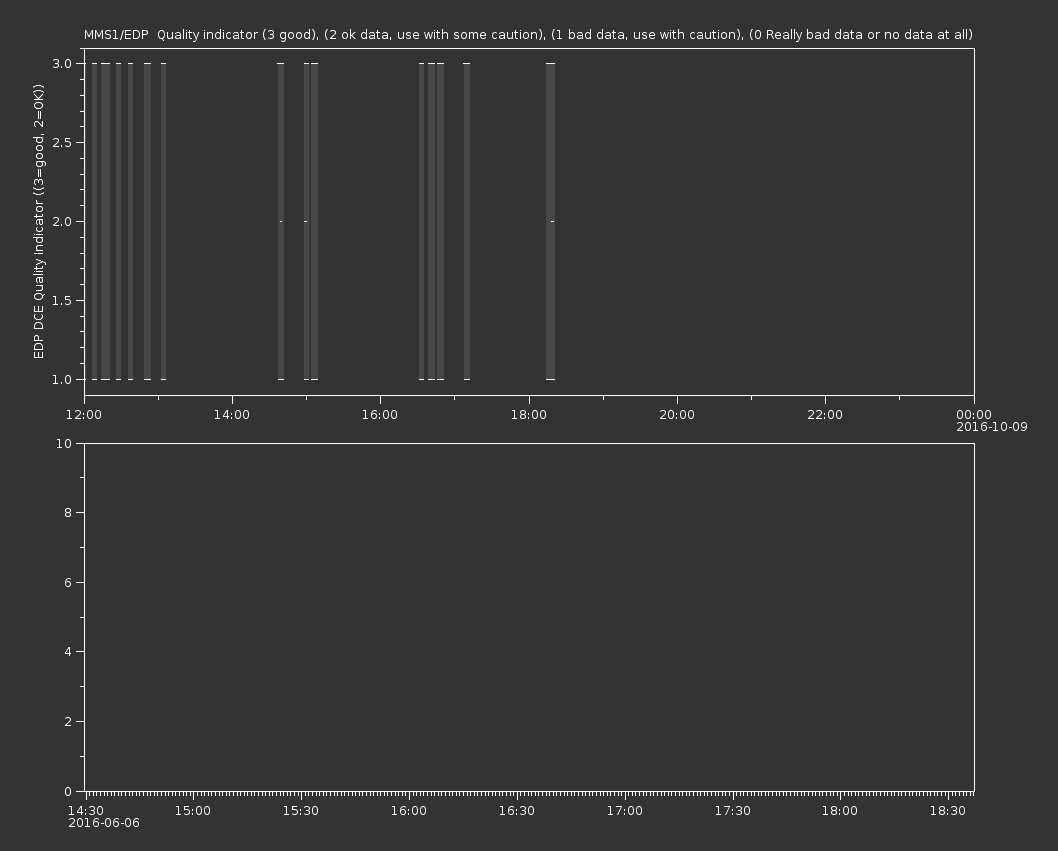Click the 3.0 value on the upper y-axis
Image resolution: width=1058 pixels, height=851 pixels.
pos(62,63)
